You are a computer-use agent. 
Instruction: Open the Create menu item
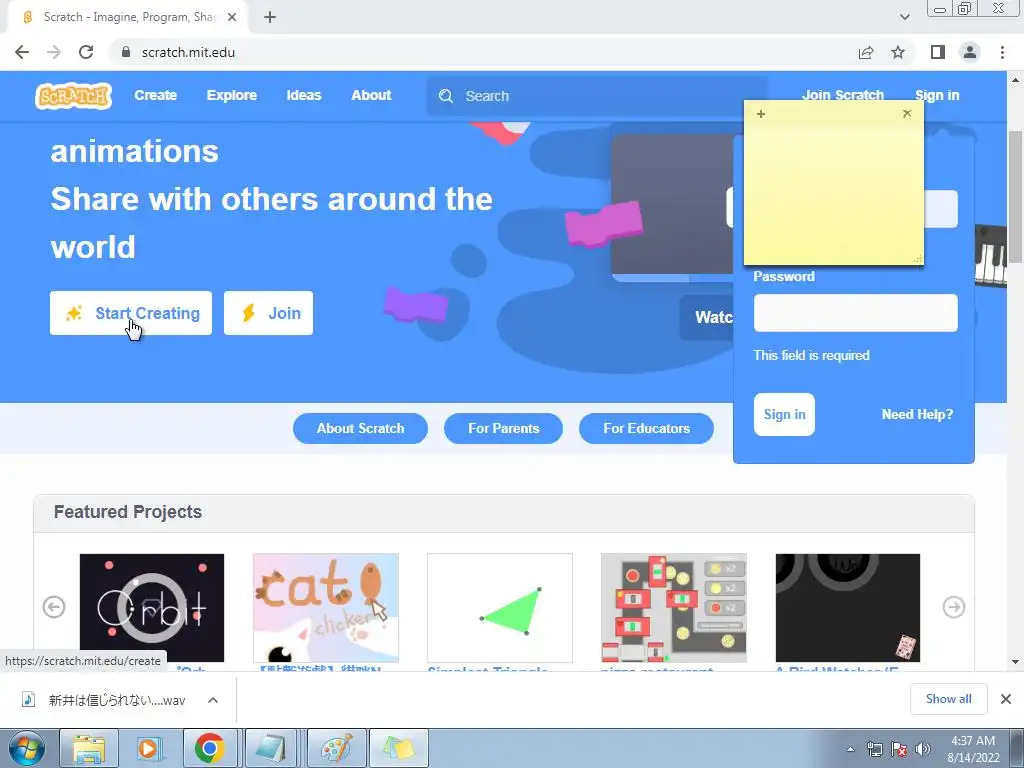[x=155, y=95]
